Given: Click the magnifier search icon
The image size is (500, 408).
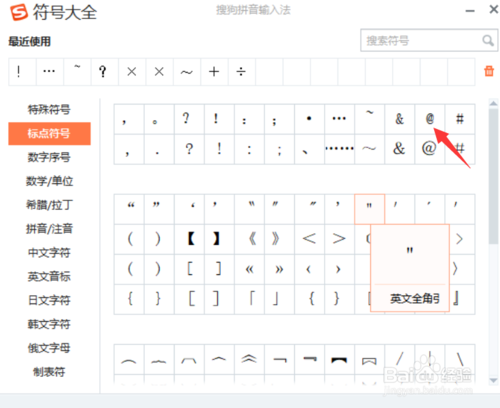Looking at the screenshot, I should click(488, 41).
